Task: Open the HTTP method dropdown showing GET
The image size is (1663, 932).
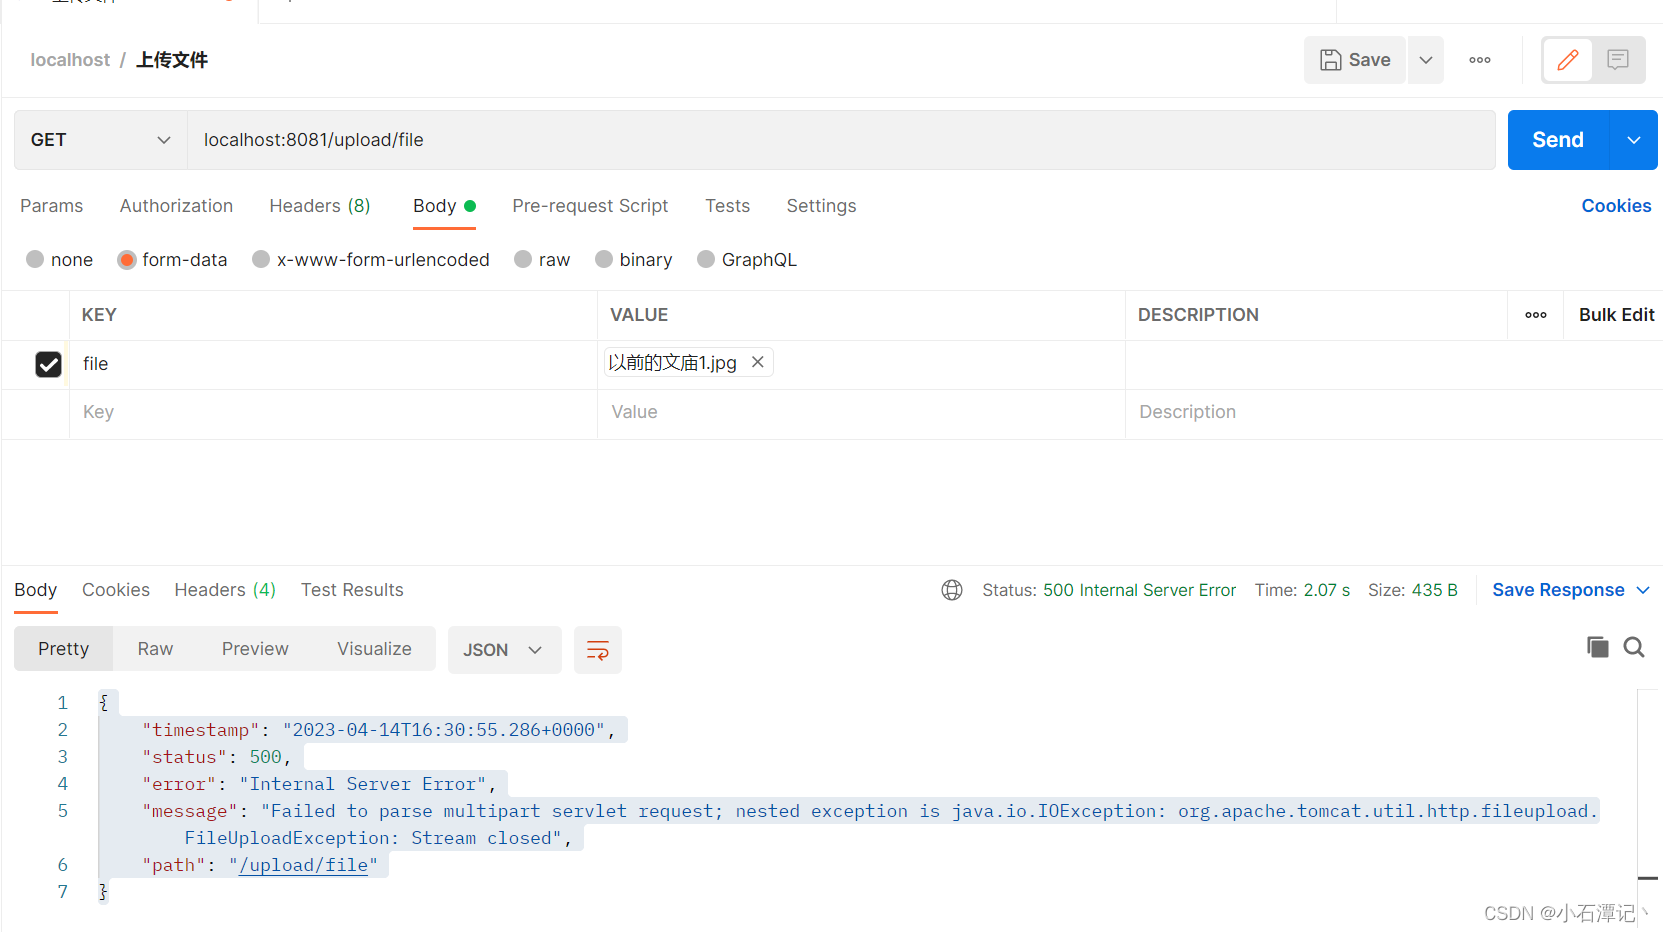Action: point(99,140)
